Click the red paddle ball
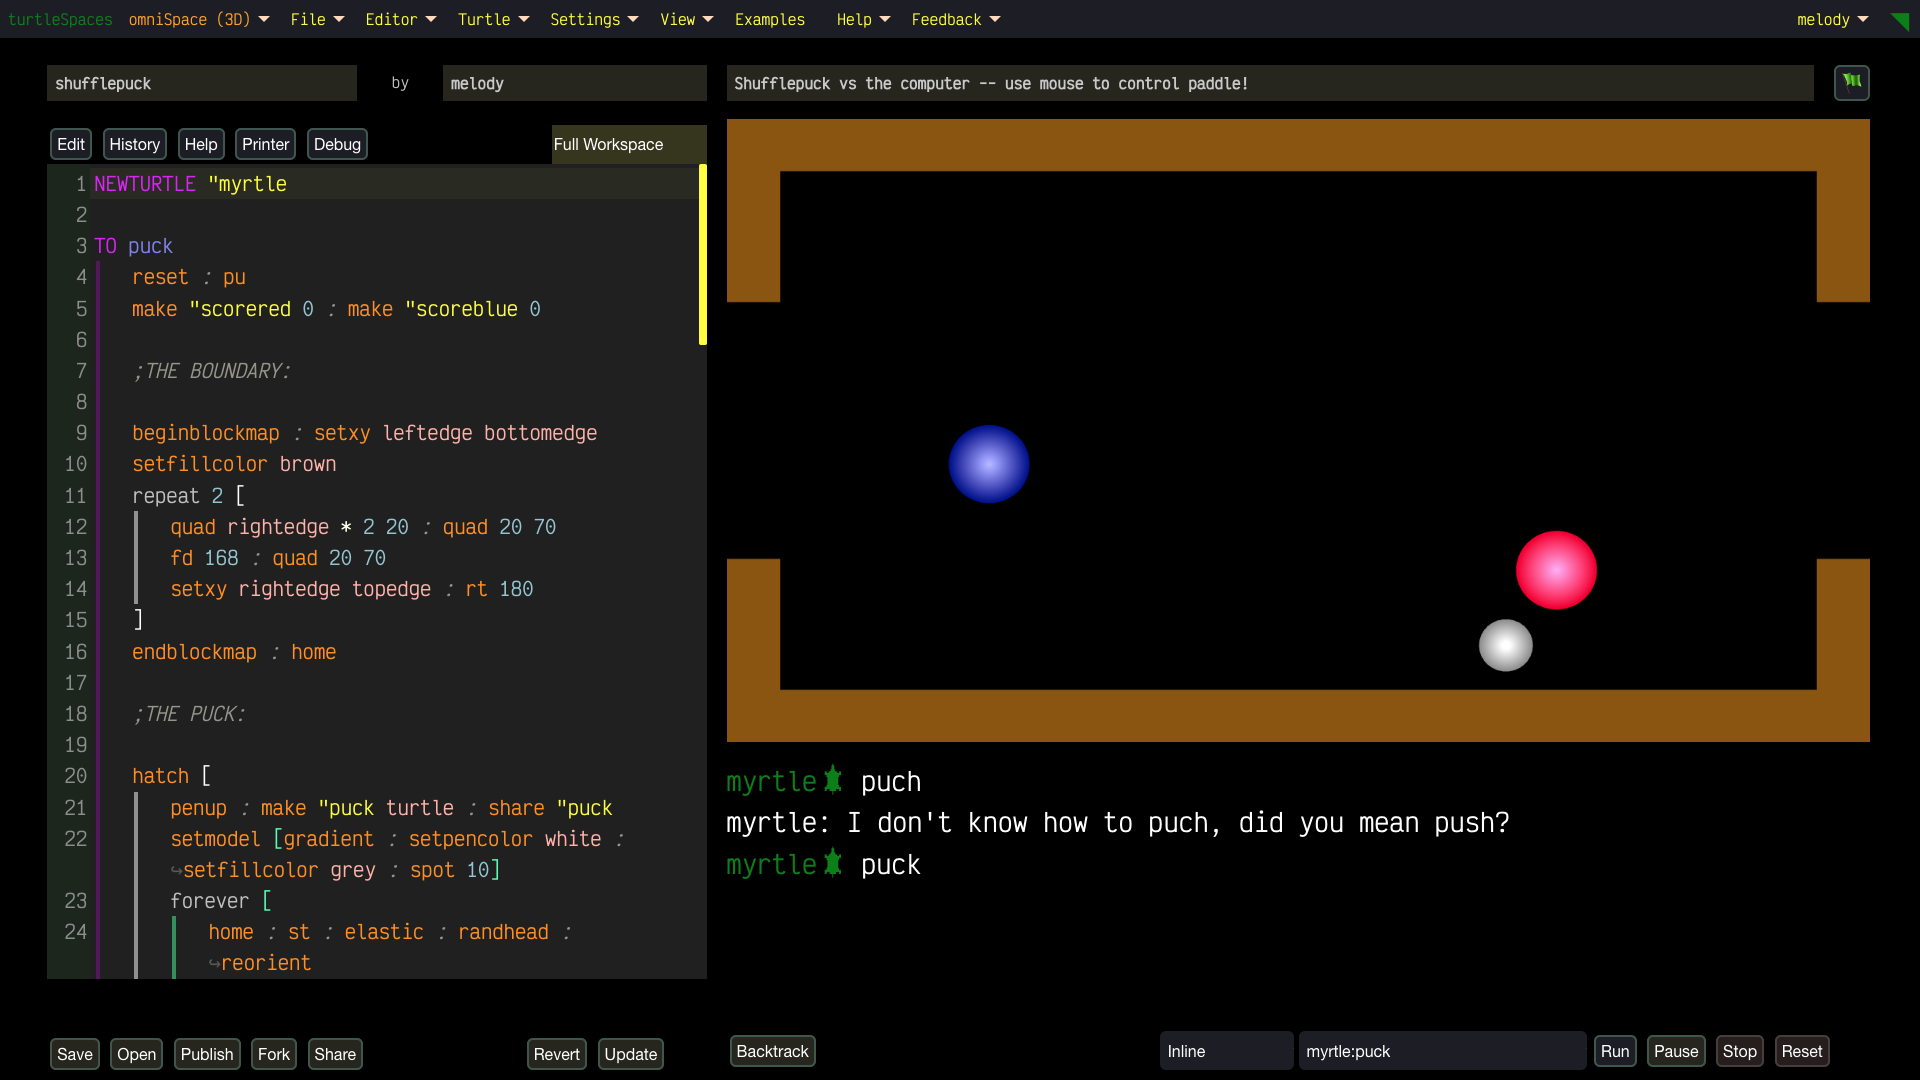Image resolution: width=1920 pixels, height=1080 pixels. pos(1556,570)
